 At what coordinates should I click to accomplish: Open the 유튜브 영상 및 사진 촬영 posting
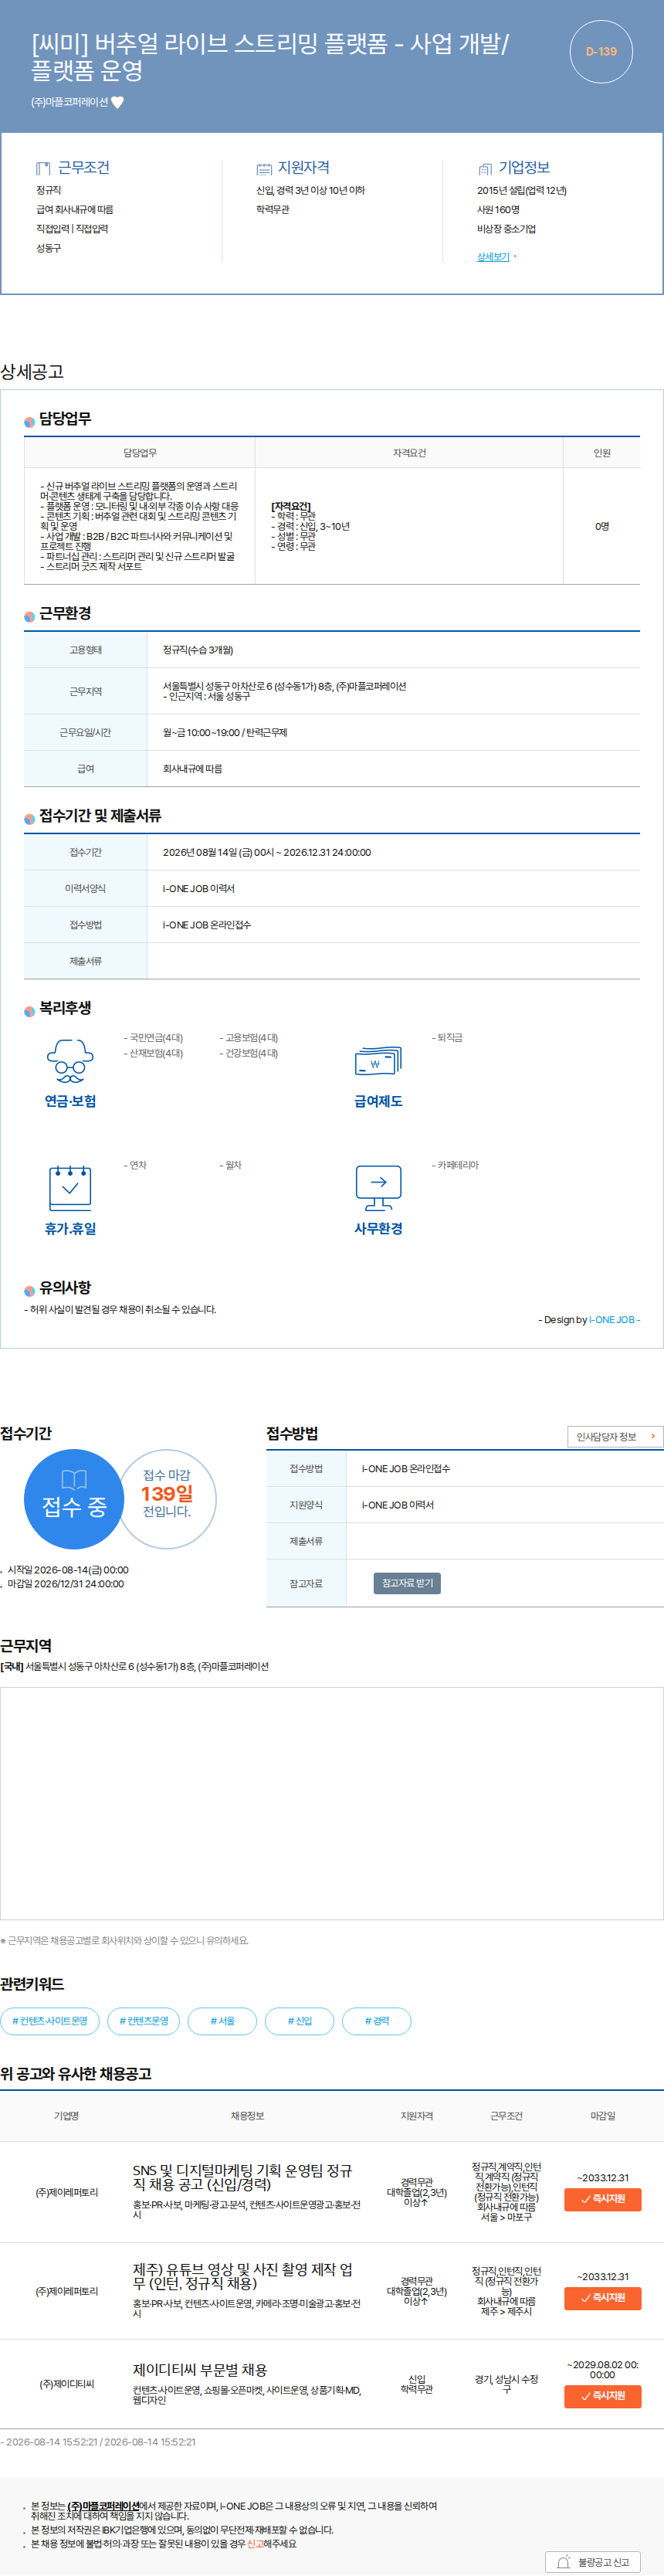tap(243, 2276)
